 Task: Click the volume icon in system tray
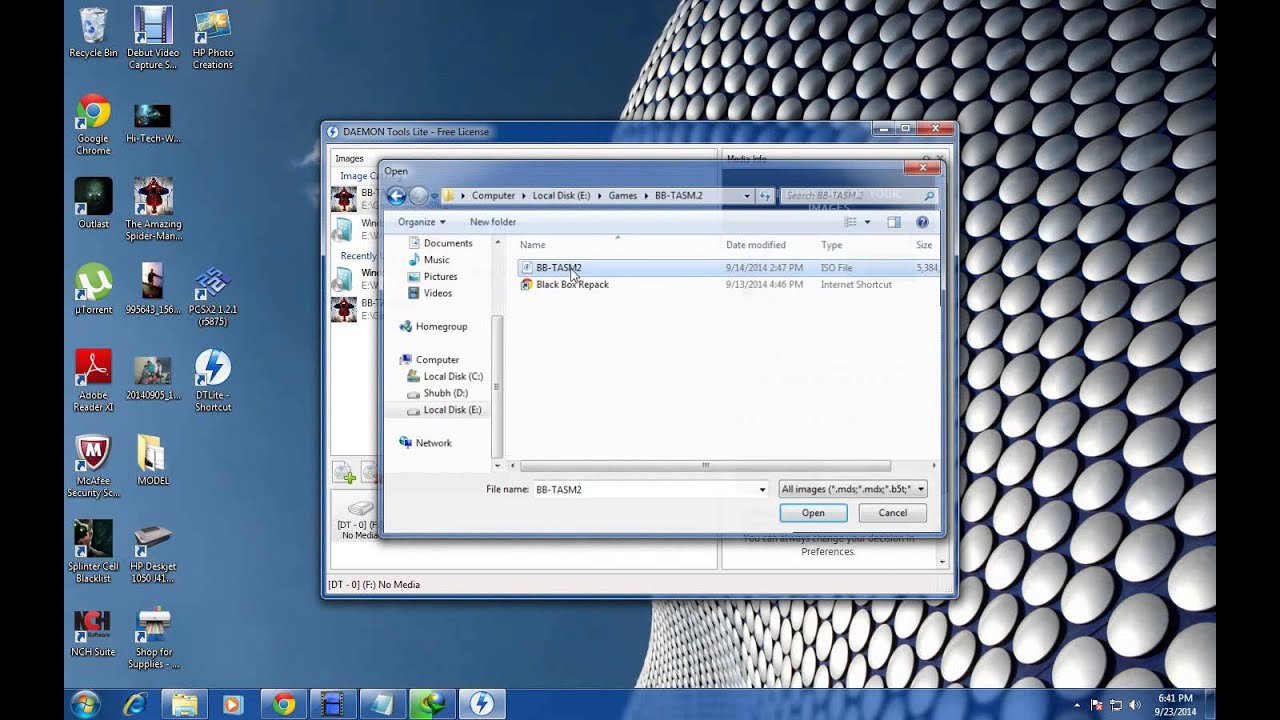(x=1136, y=704)
